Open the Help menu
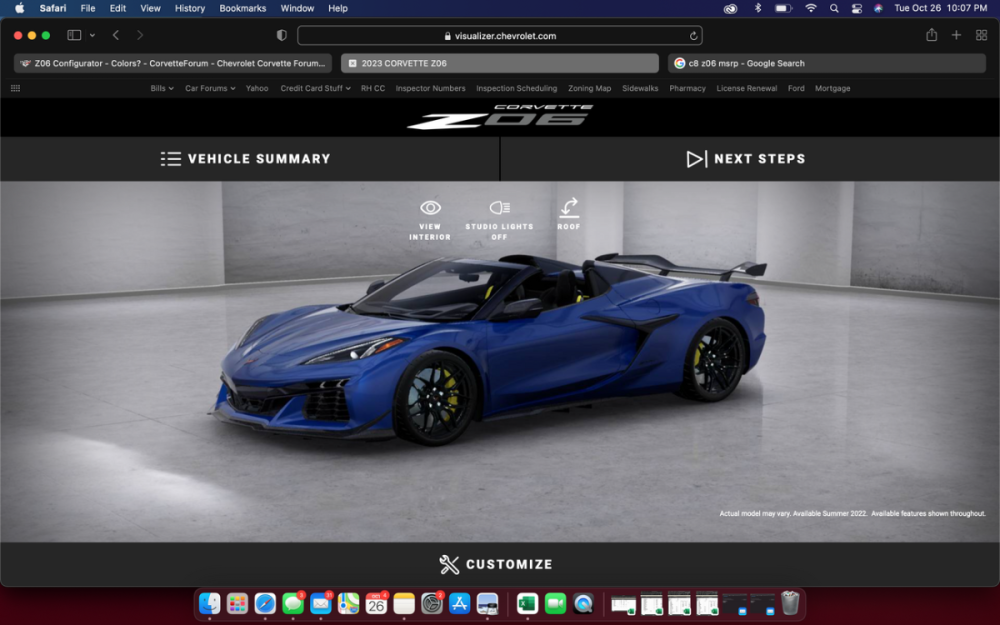 point(338,8)
